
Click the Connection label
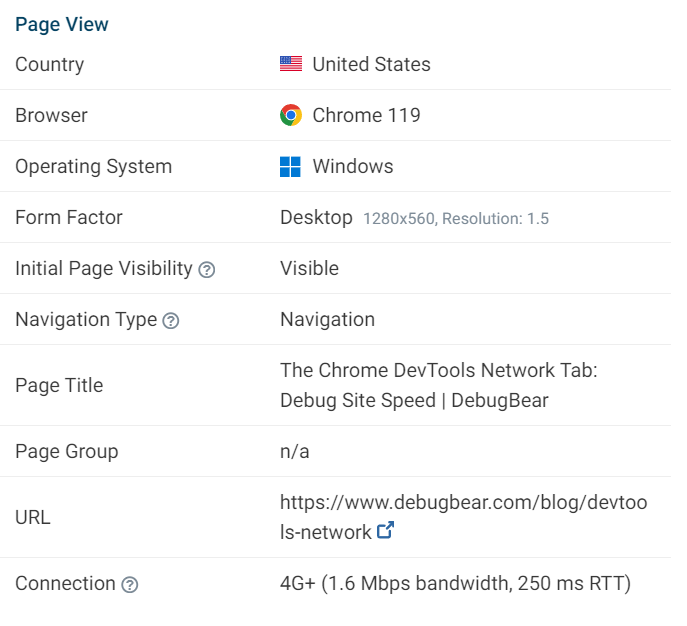point(65,584)
